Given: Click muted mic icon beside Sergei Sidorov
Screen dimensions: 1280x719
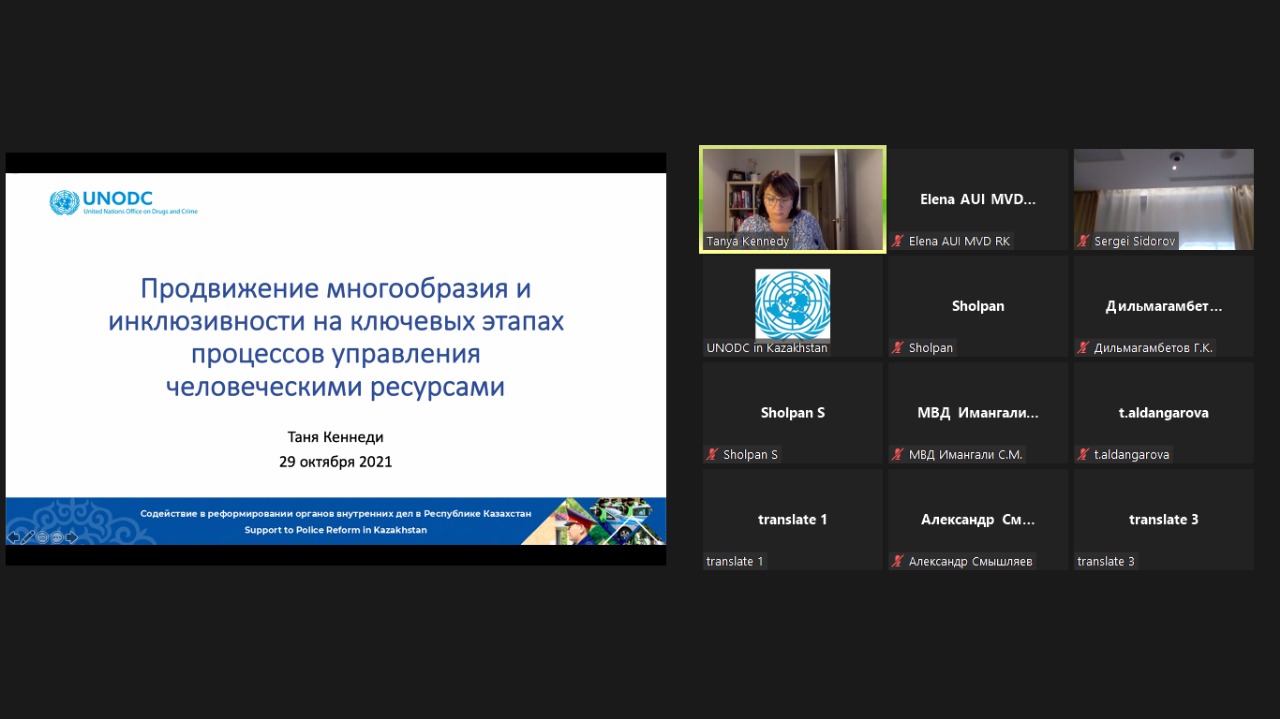Looking at the screenshot, I should tap(1083, 241).
